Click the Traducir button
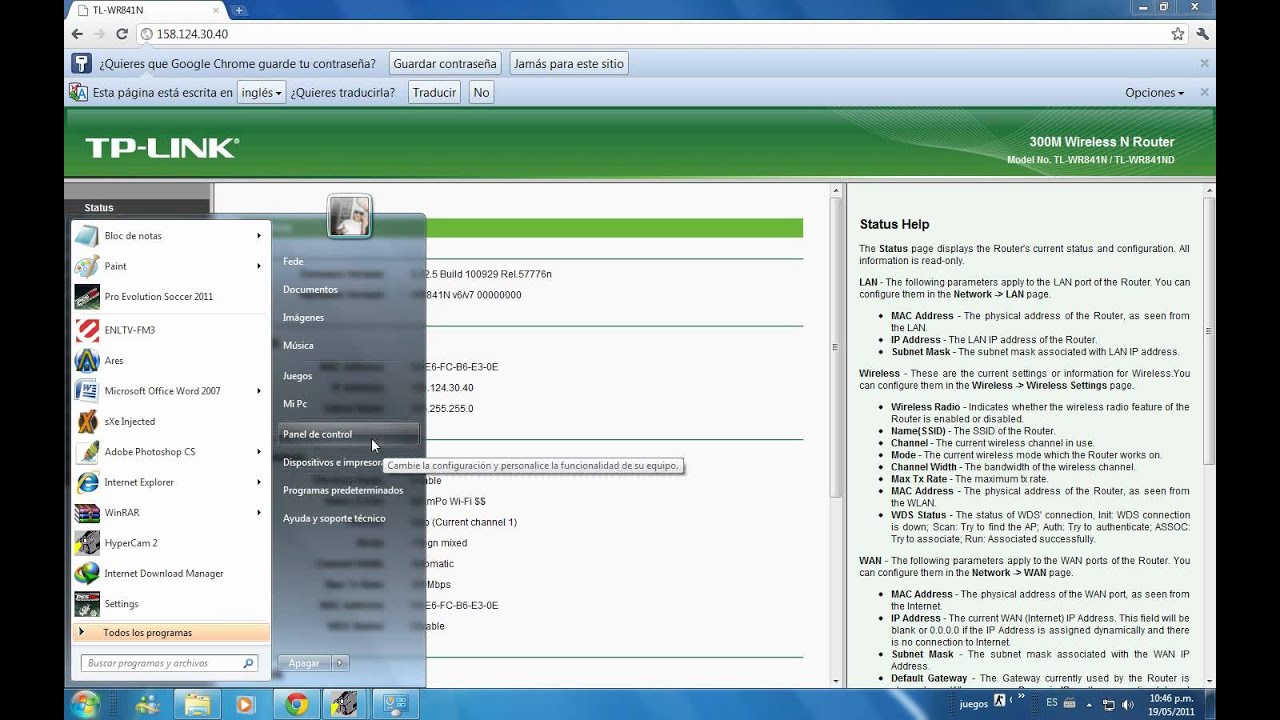1280x720 pixels. [x=434, y=93]
